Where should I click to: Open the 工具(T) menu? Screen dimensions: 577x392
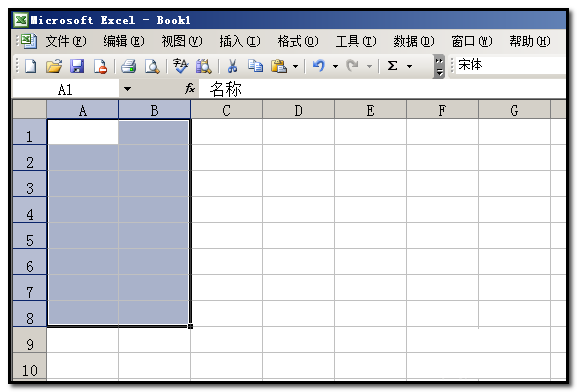[356, 41]
